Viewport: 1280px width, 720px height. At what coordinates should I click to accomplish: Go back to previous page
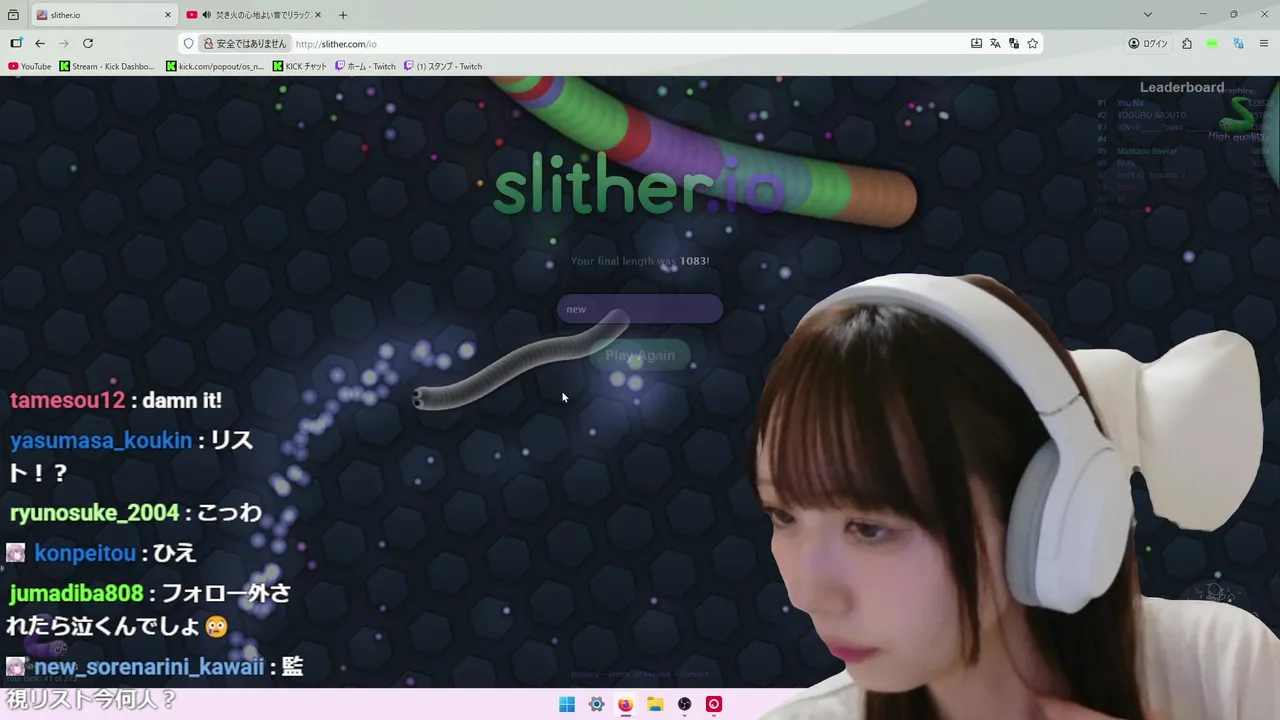pos(40,43)
